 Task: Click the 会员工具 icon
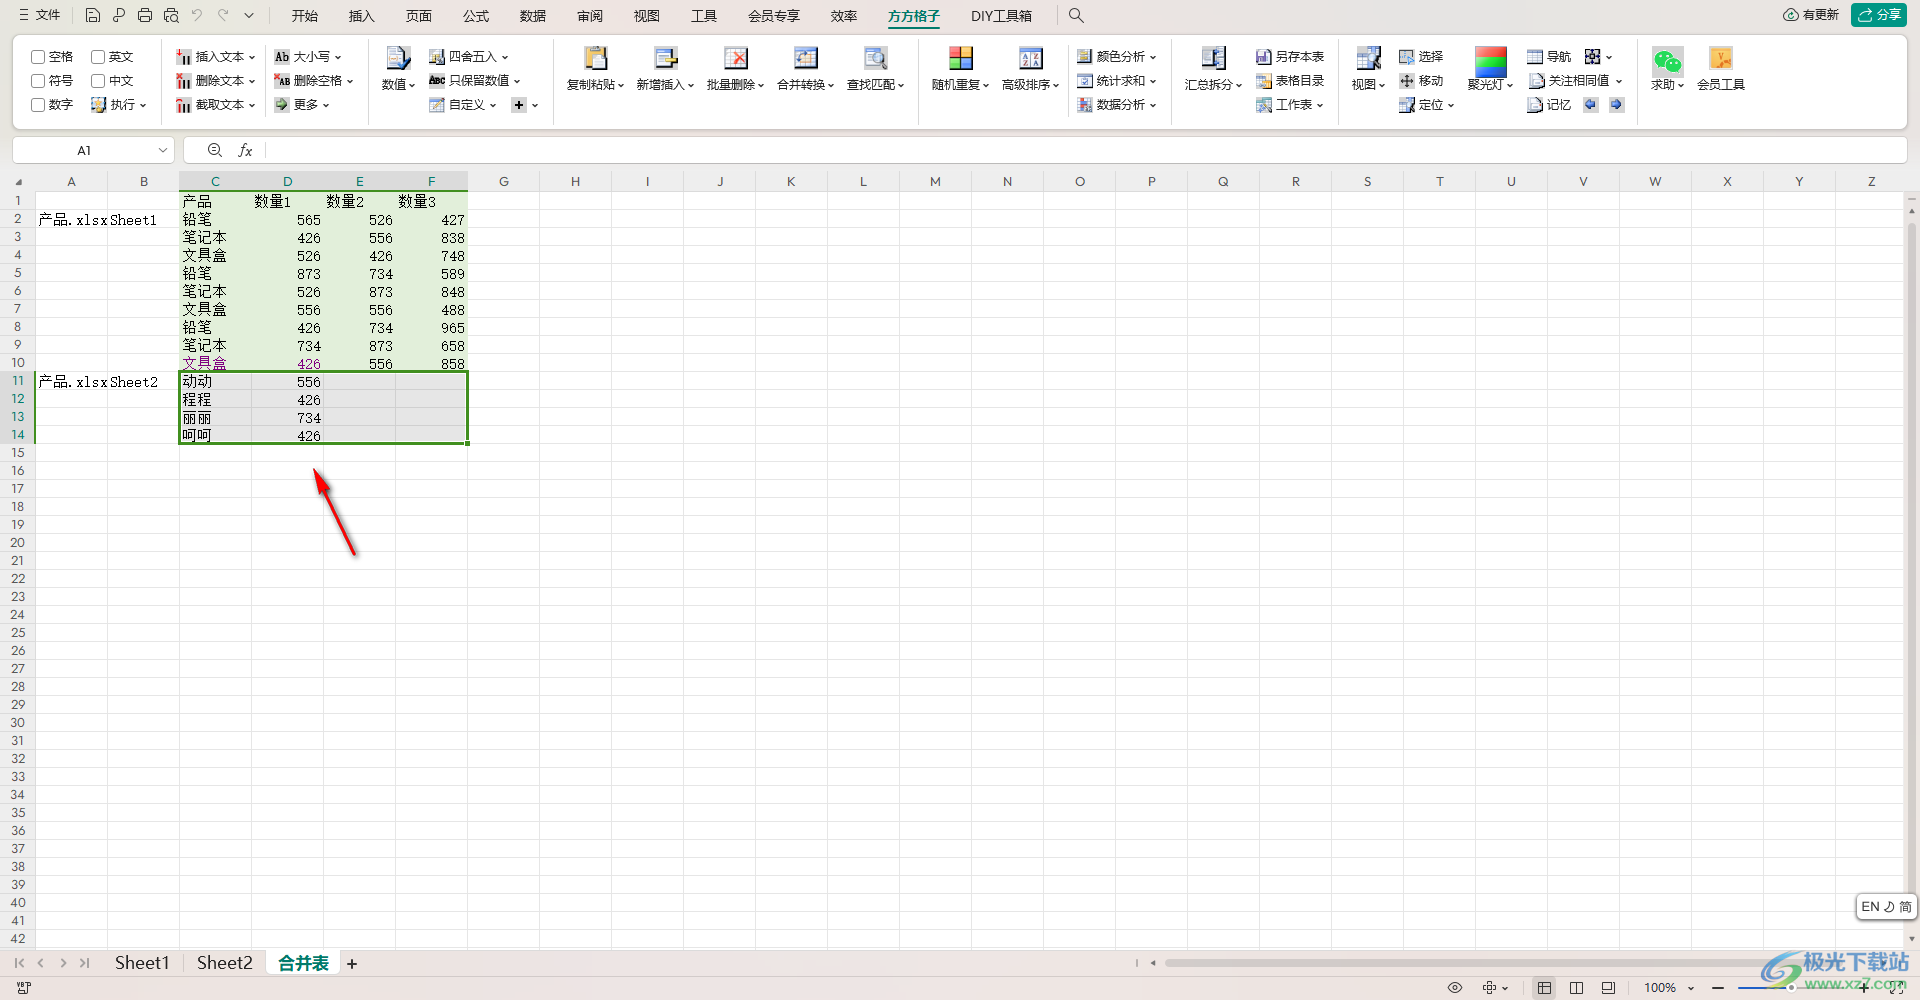click(x=1721, y=58)
